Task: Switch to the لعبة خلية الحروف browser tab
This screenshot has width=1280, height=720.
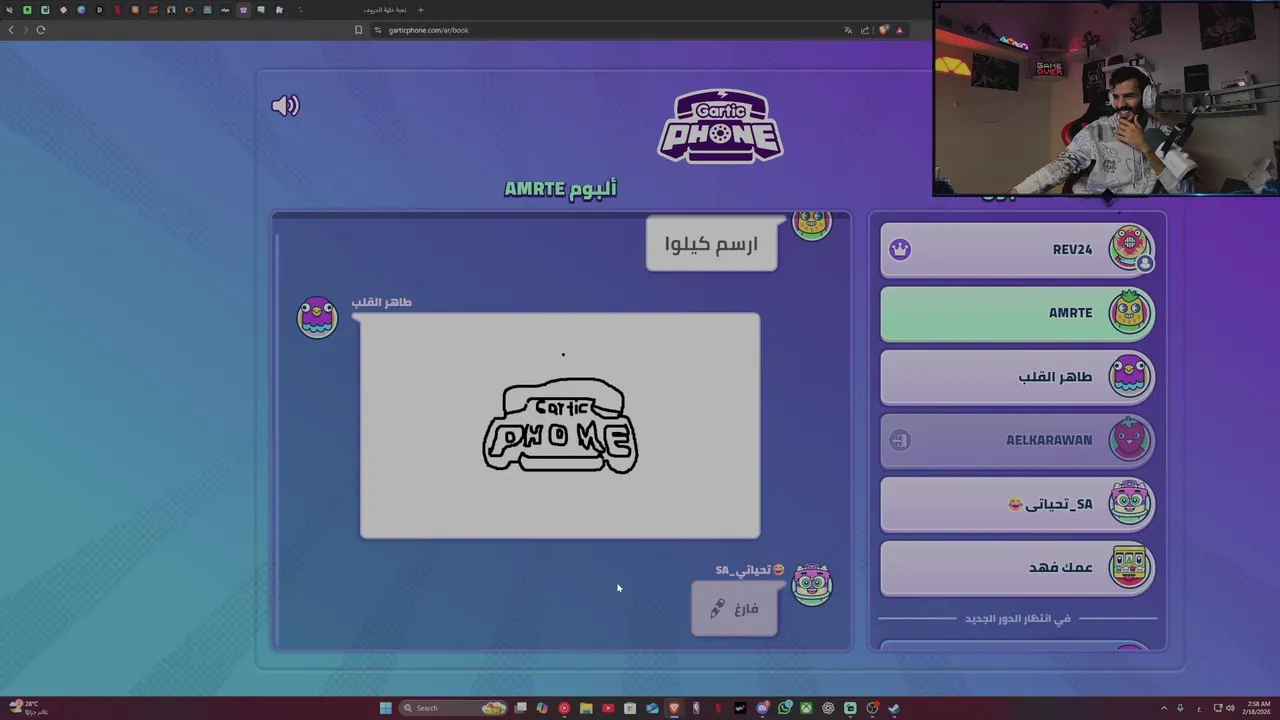Action: point(385,10)
